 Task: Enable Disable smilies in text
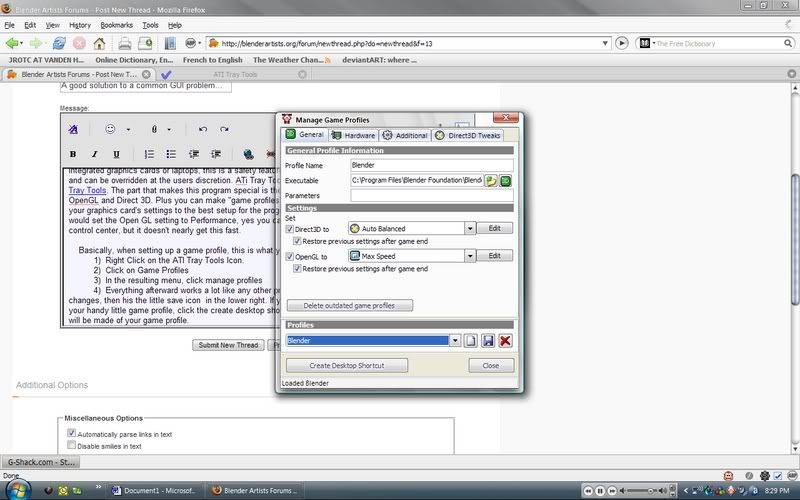tap(71, 445)
